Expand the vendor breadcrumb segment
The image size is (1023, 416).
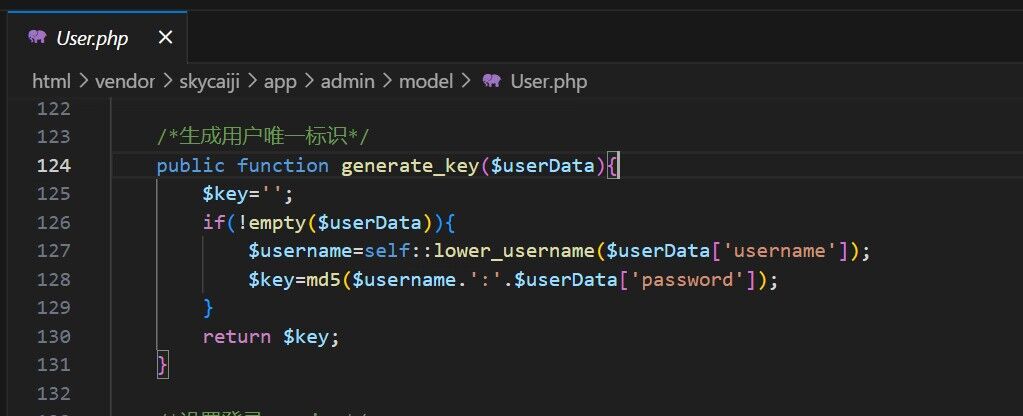click(124, 81)
